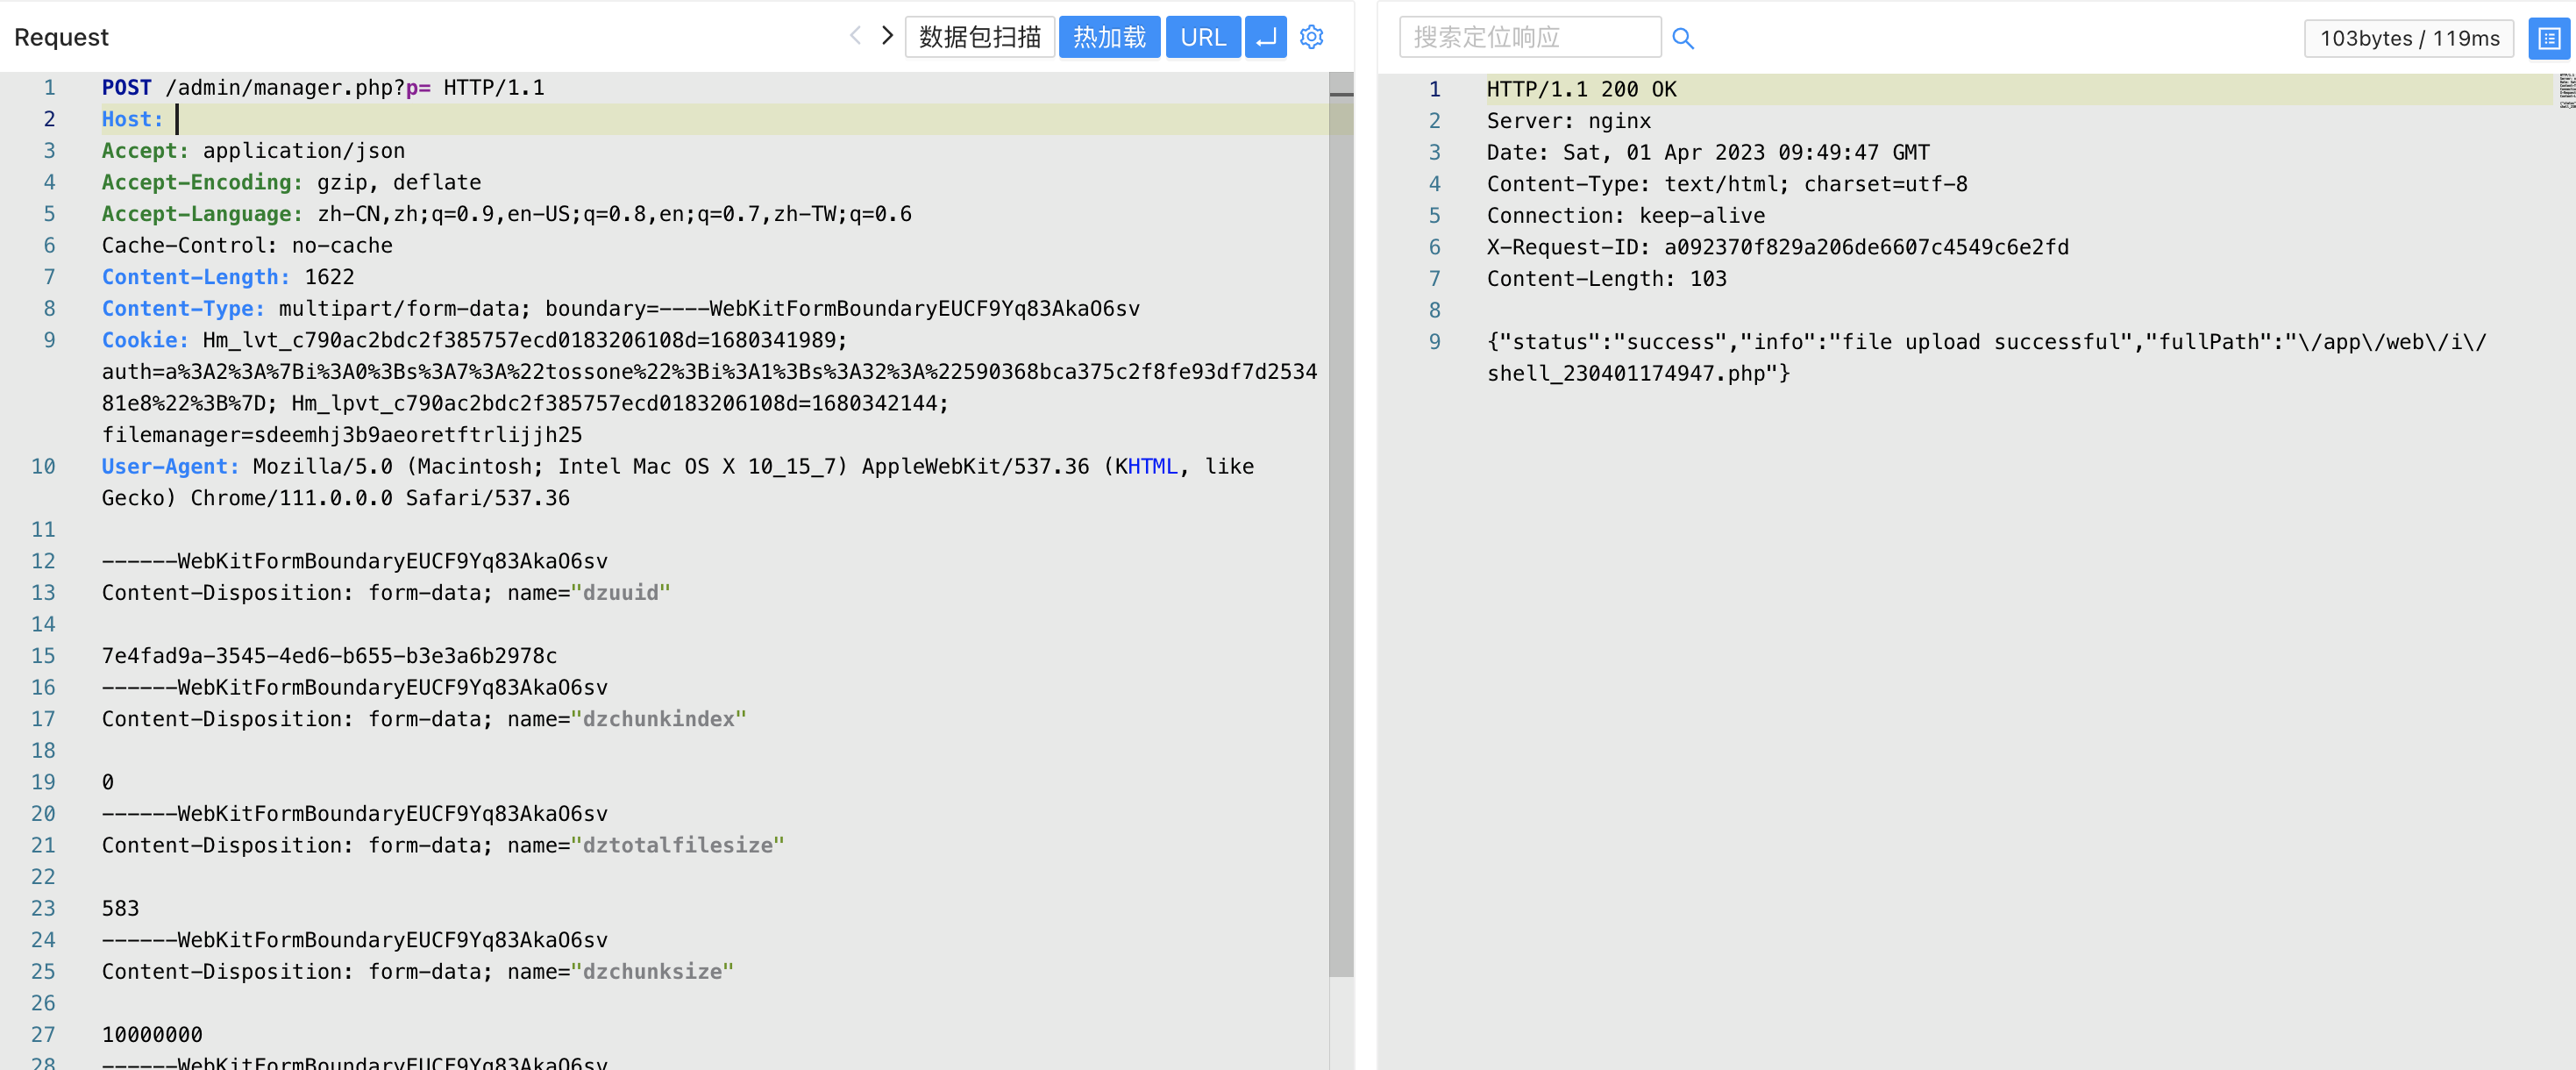
Task: Click request line number 9 Cookie
Action: (49, 340)
